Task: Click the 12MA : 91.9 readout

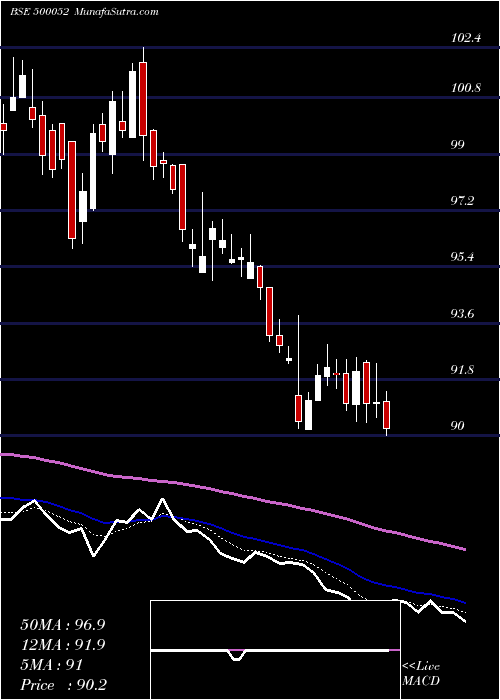Action: [63, 645]
